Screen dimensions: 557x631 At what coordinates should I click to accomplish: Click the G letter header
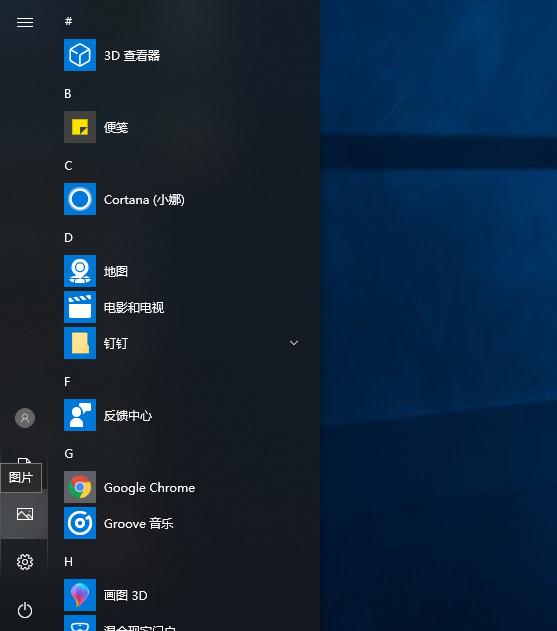coord(69,454)
